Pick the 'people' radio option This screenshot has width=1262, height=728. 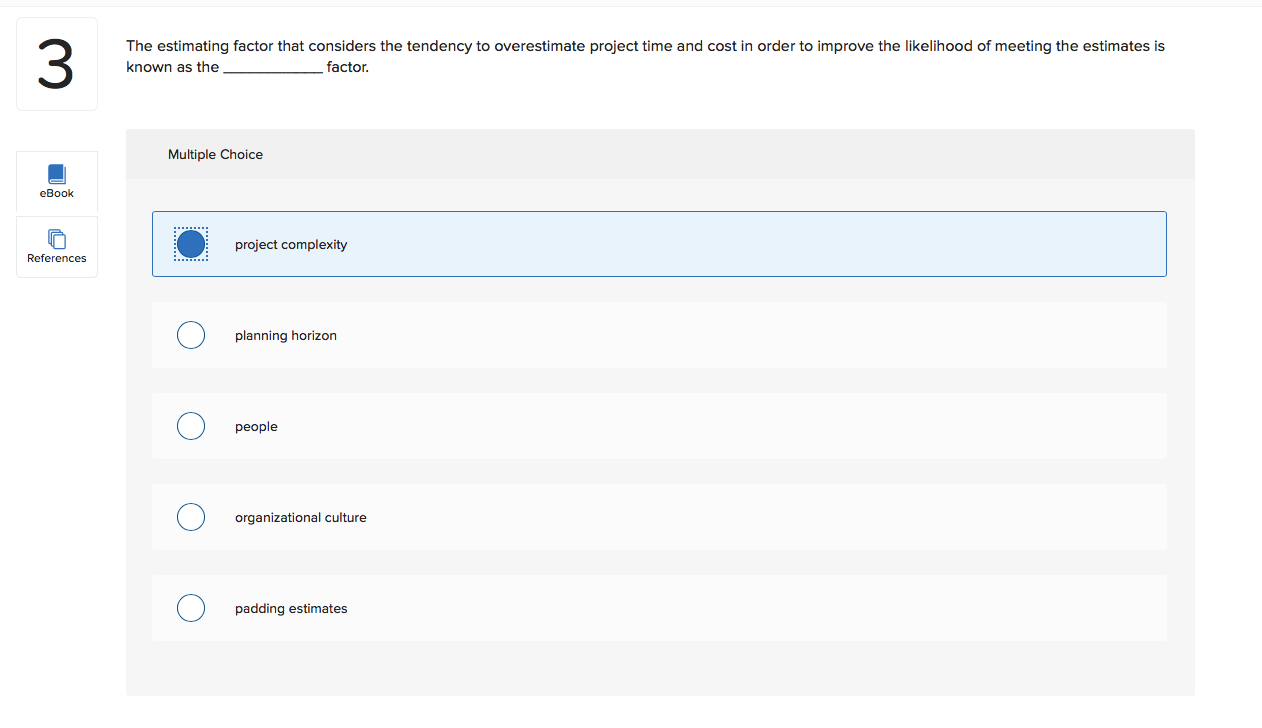point(191,426)
